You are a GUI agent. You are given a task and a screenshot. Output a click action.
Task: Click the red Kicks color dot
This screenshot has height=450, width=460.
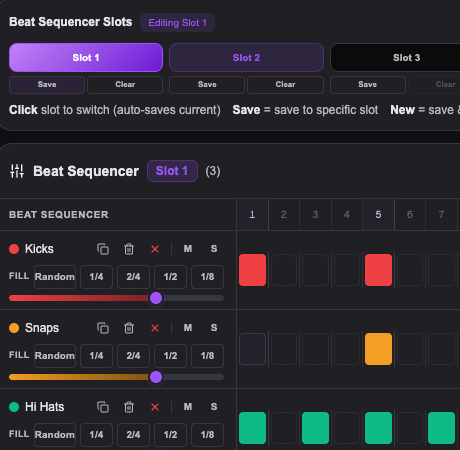click(14, 249)
